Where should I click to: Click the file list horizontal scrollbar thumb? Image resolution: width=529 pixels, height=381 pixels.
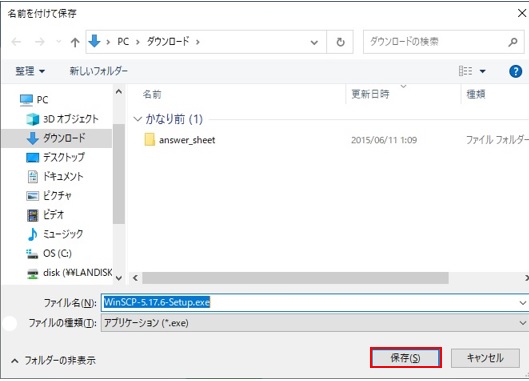click(296, 278)
